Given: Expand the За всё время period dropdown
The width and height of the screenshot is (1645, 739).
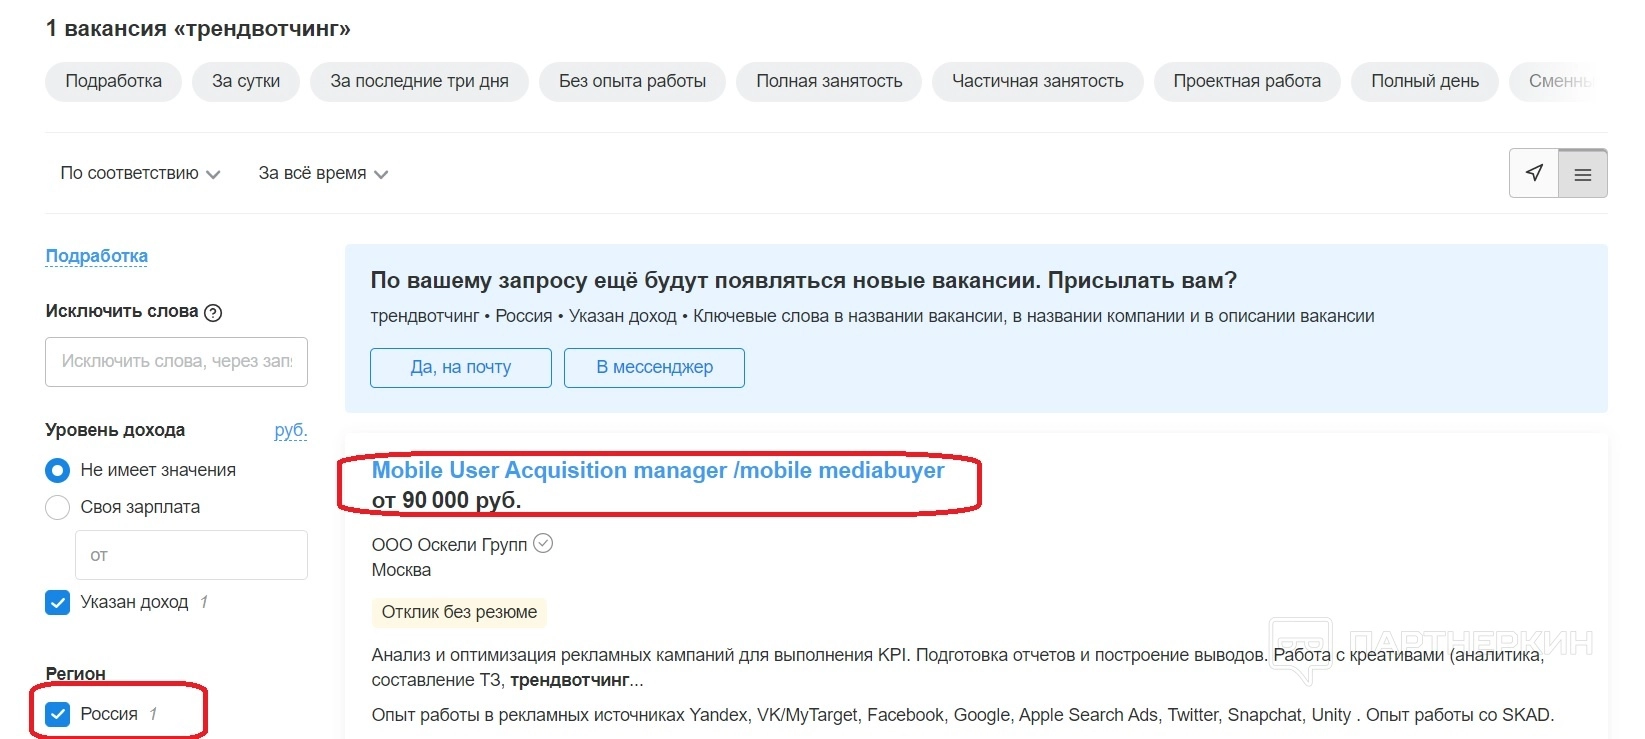Looking at the screenshot, I should [323, 174].
